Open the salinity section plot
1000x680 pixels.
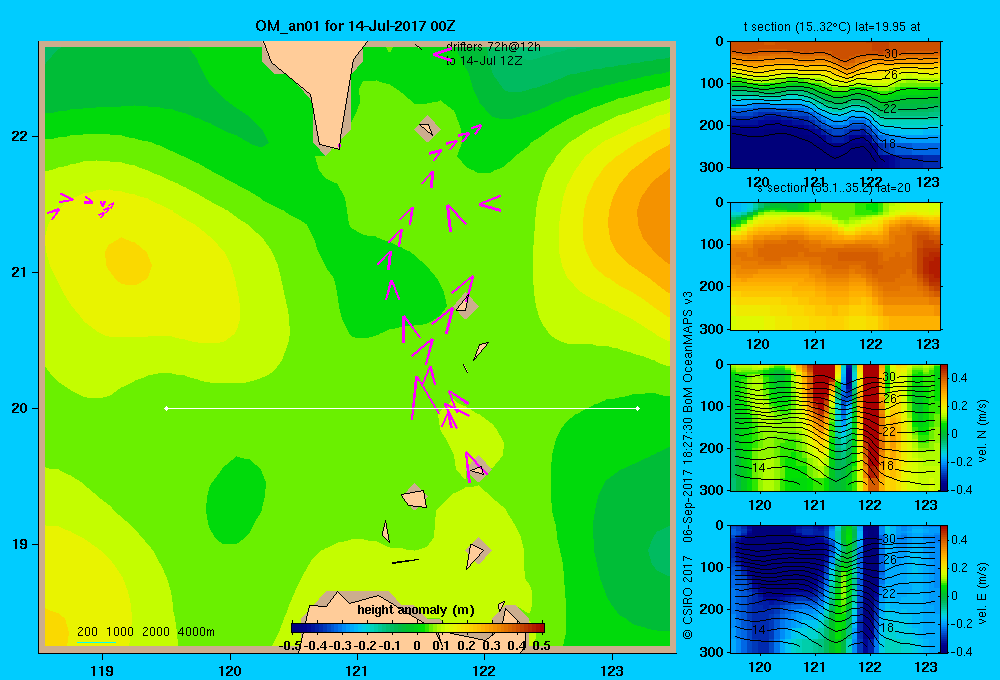point(835,266)
